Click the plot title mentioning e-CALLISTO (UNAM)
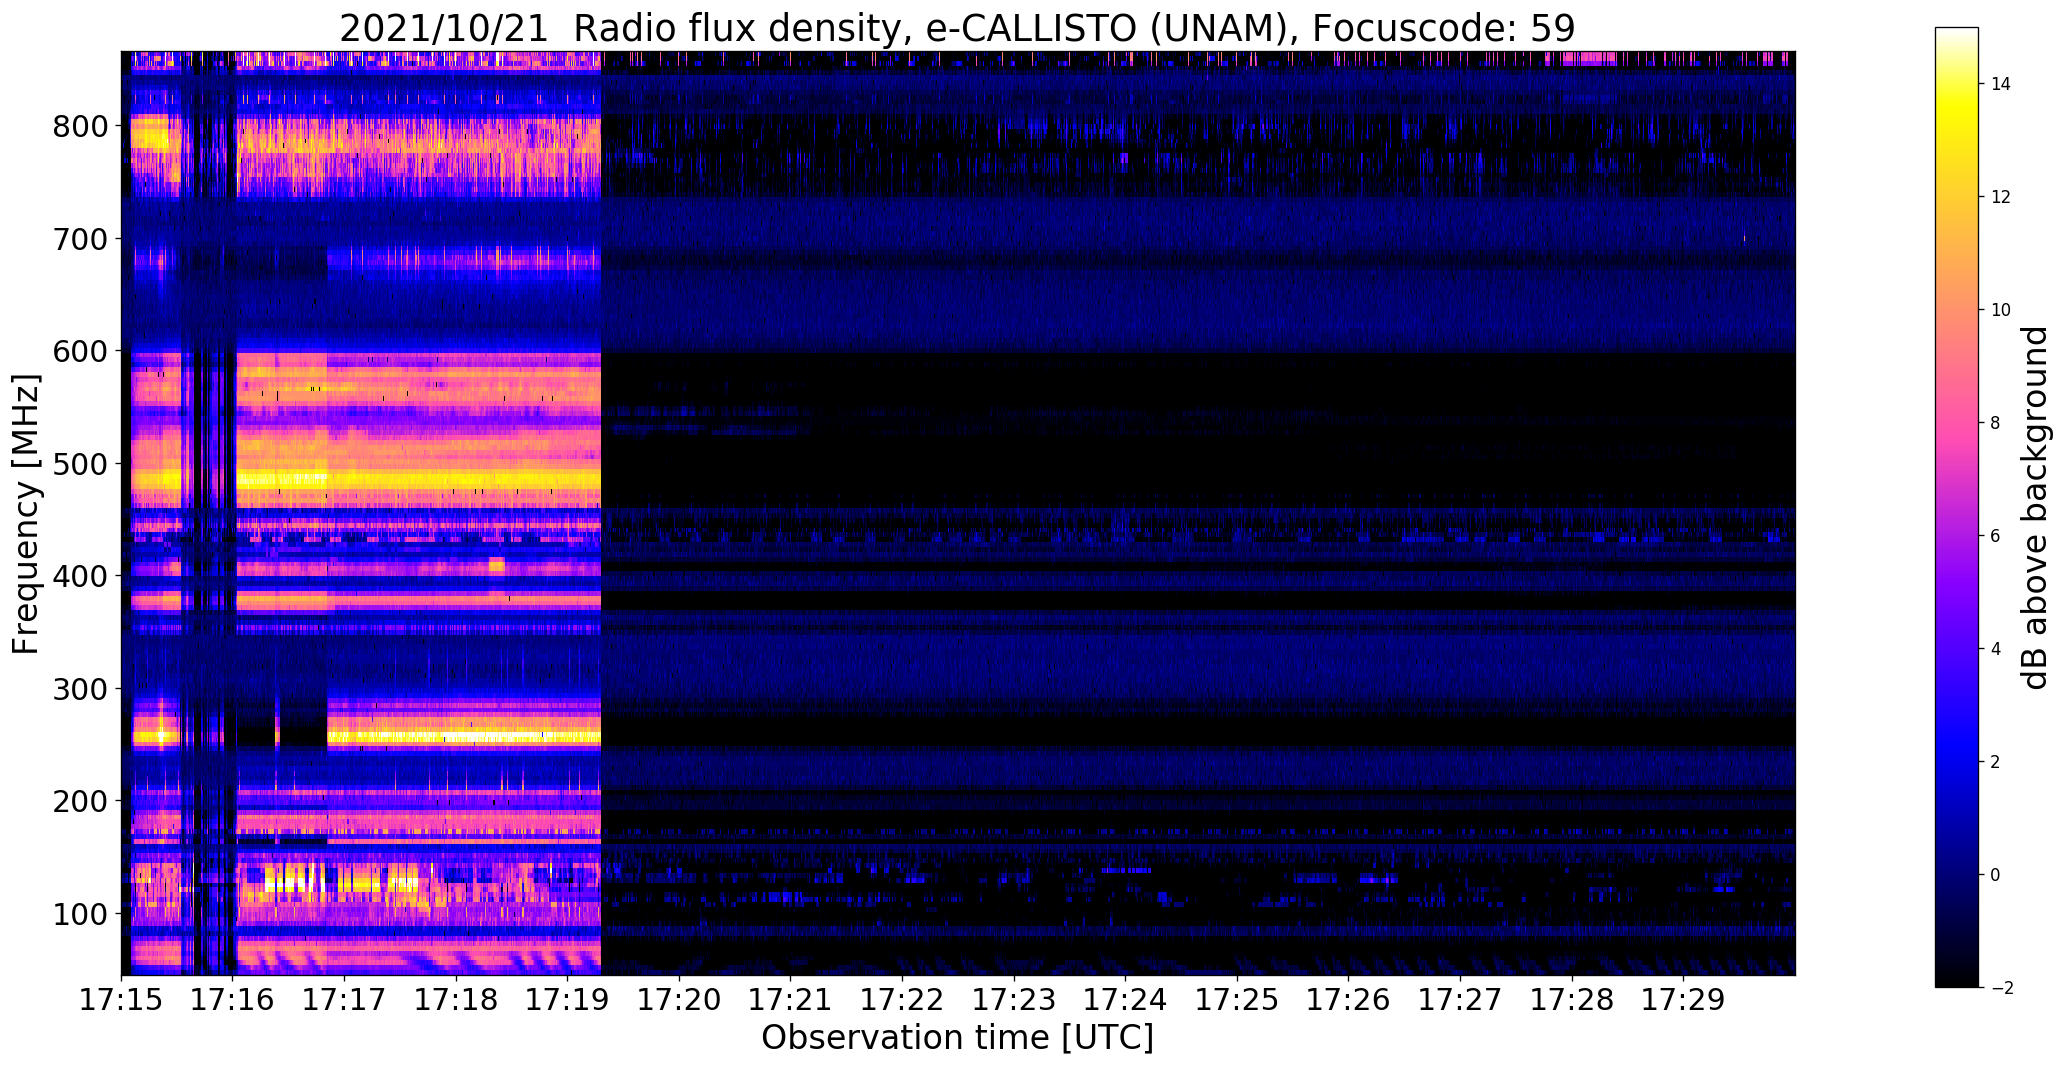This screenshot has width=2066, height=1067. tap(957, 28)
